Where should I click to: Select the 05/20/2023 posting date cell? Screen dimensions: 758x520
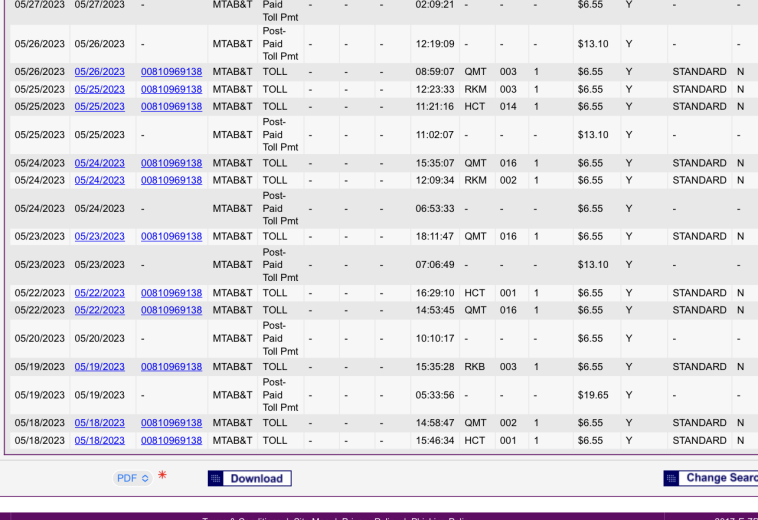[x=40, y=338]
